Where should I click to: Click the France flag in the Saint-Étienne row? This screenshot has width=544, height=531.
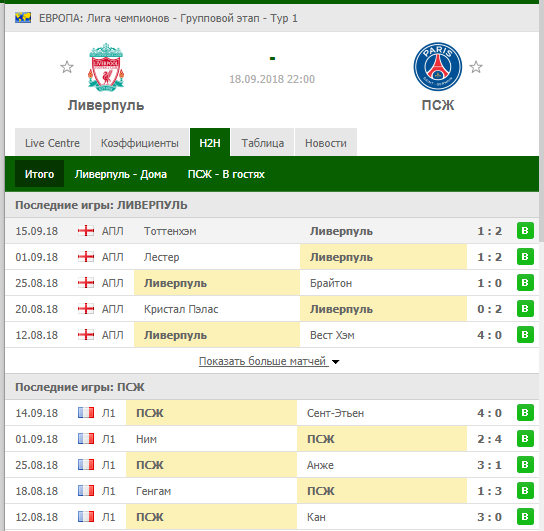tap(86, 413)
